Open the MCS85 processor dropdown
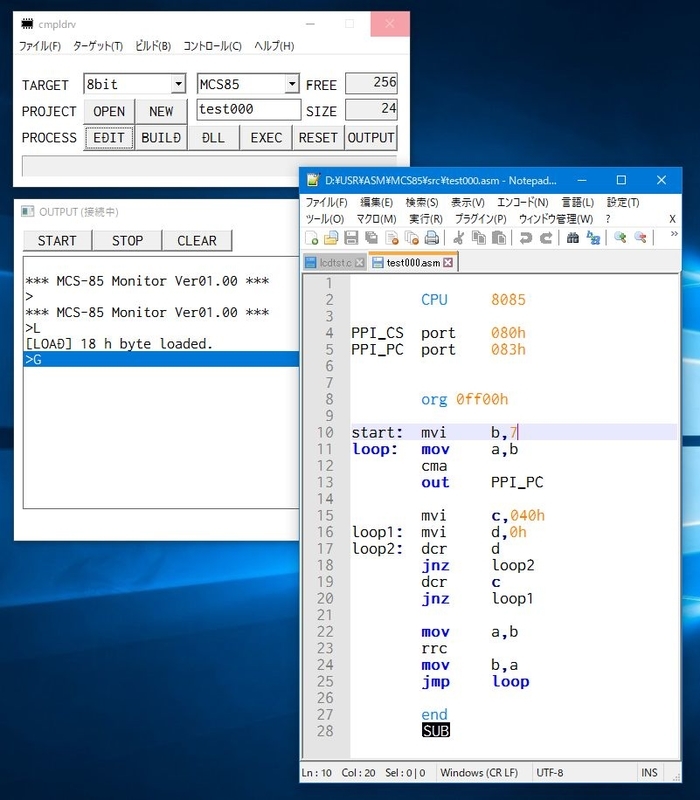Screen dimensions: 700x800 (292, 84)
